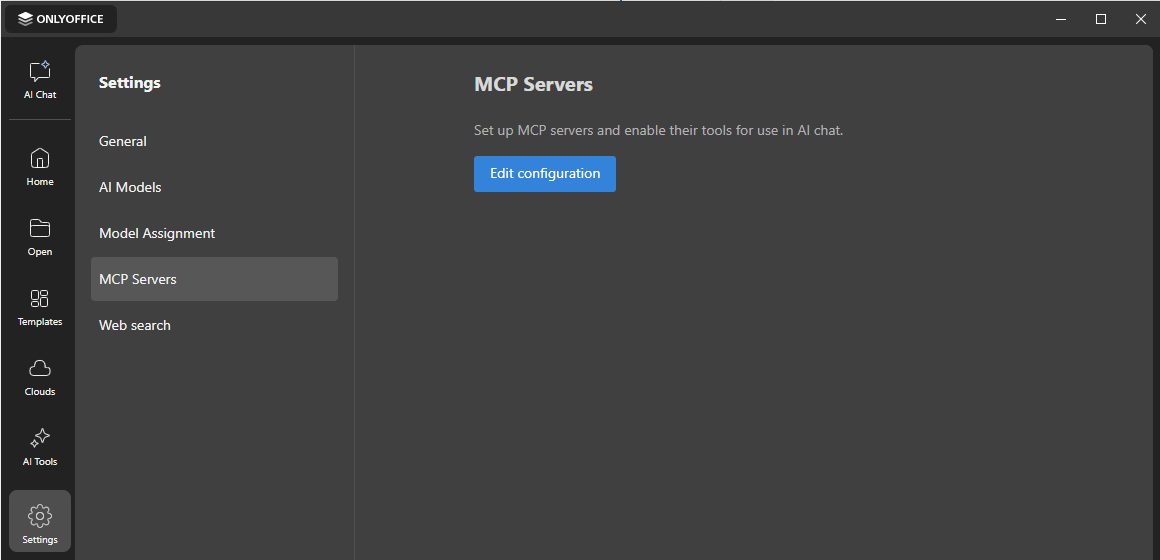This screenshot has height=560, width=1160.
Task: Open Web search settings
Action: click(215, 325)
